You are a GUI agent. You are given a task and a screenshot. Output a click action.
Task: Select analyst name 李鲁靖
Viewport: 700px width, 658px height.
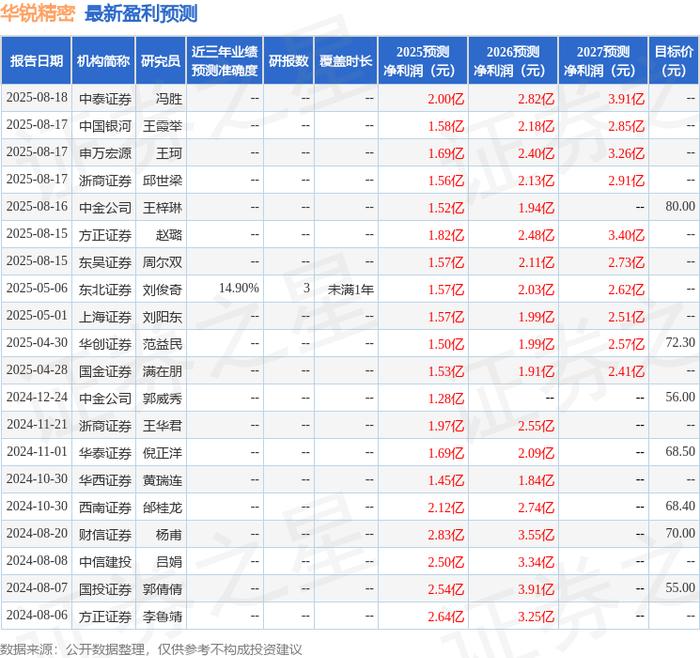[x=162, y=616]
